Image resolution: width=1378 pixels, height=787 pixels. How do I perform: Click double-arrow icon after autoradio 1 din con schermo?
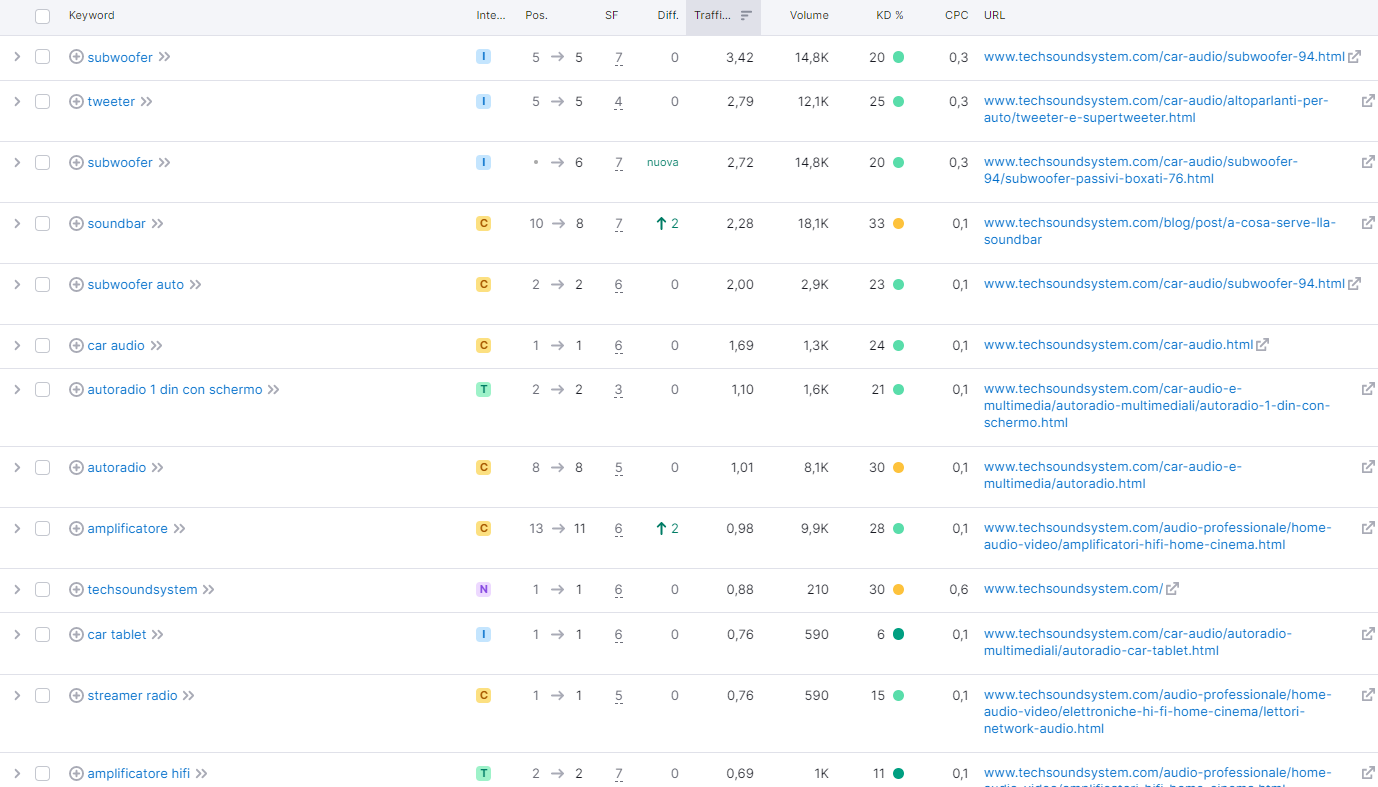click(x=274, y=389)
